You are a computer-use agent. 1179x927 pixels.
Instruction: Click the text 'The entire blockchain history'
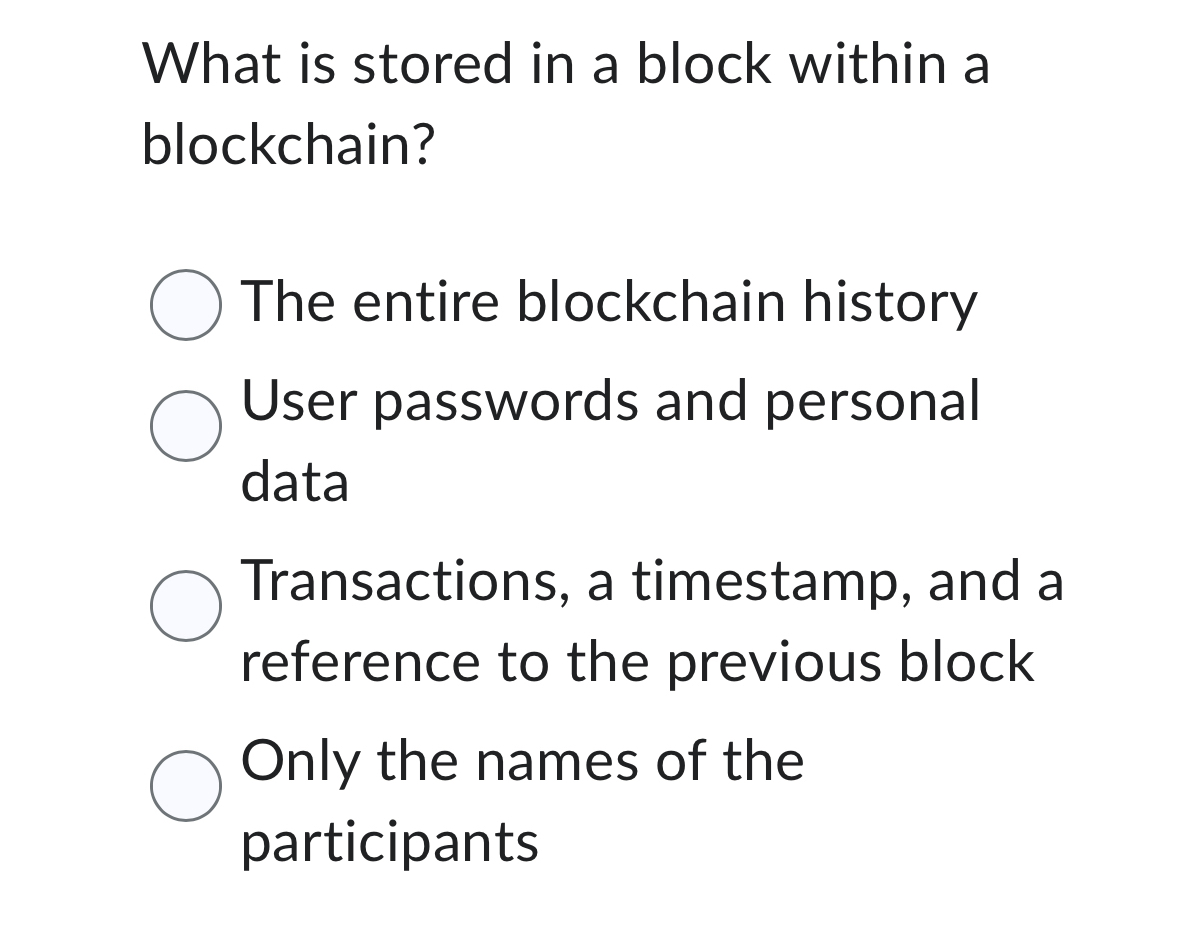(610, 303)
